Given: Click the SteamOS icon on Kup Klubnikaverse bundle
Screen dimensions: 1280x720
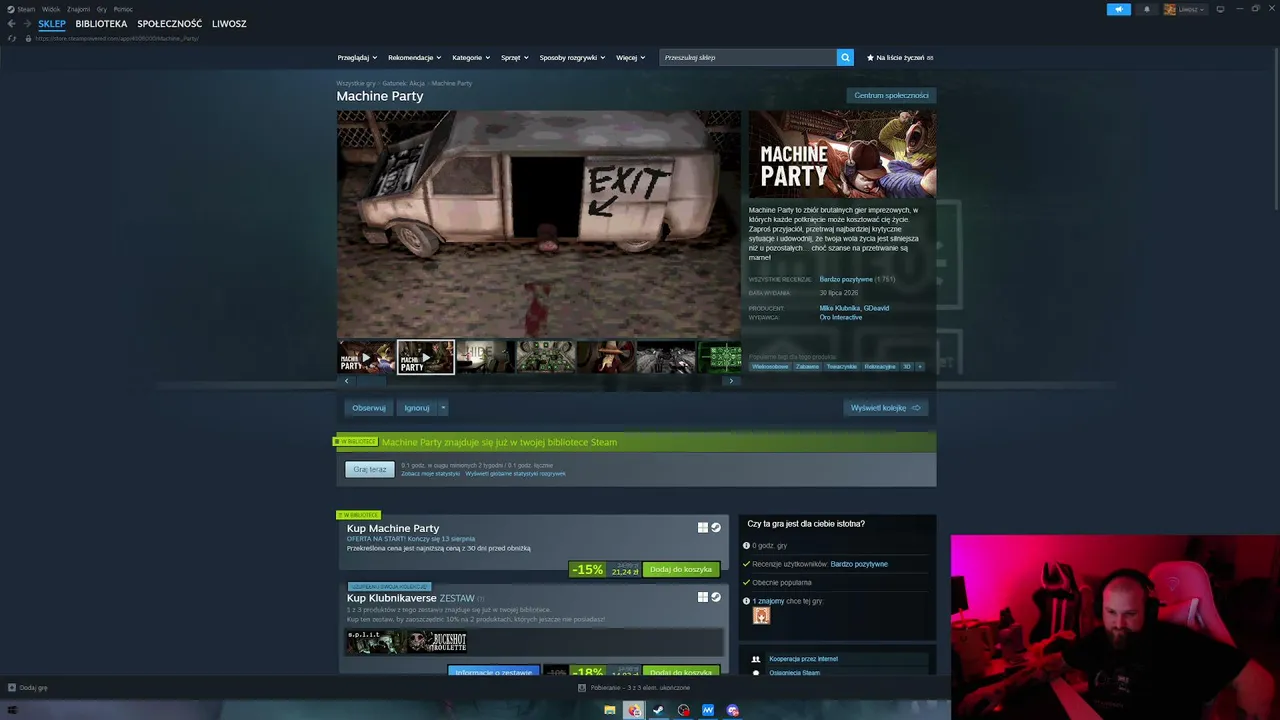Looking at the screenshot, I should (x=715, y=597).
